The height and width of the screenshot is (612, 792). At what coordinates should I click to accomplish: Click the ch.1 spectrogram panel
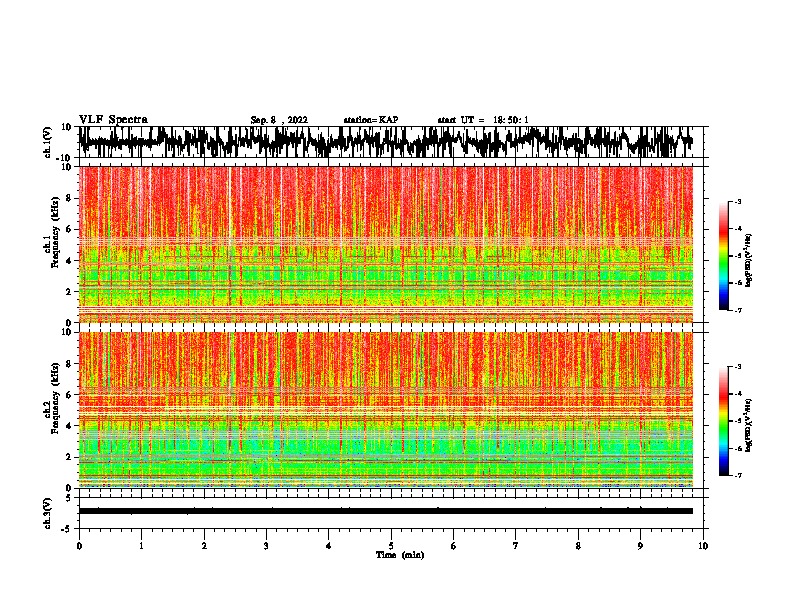click(386, 244)
